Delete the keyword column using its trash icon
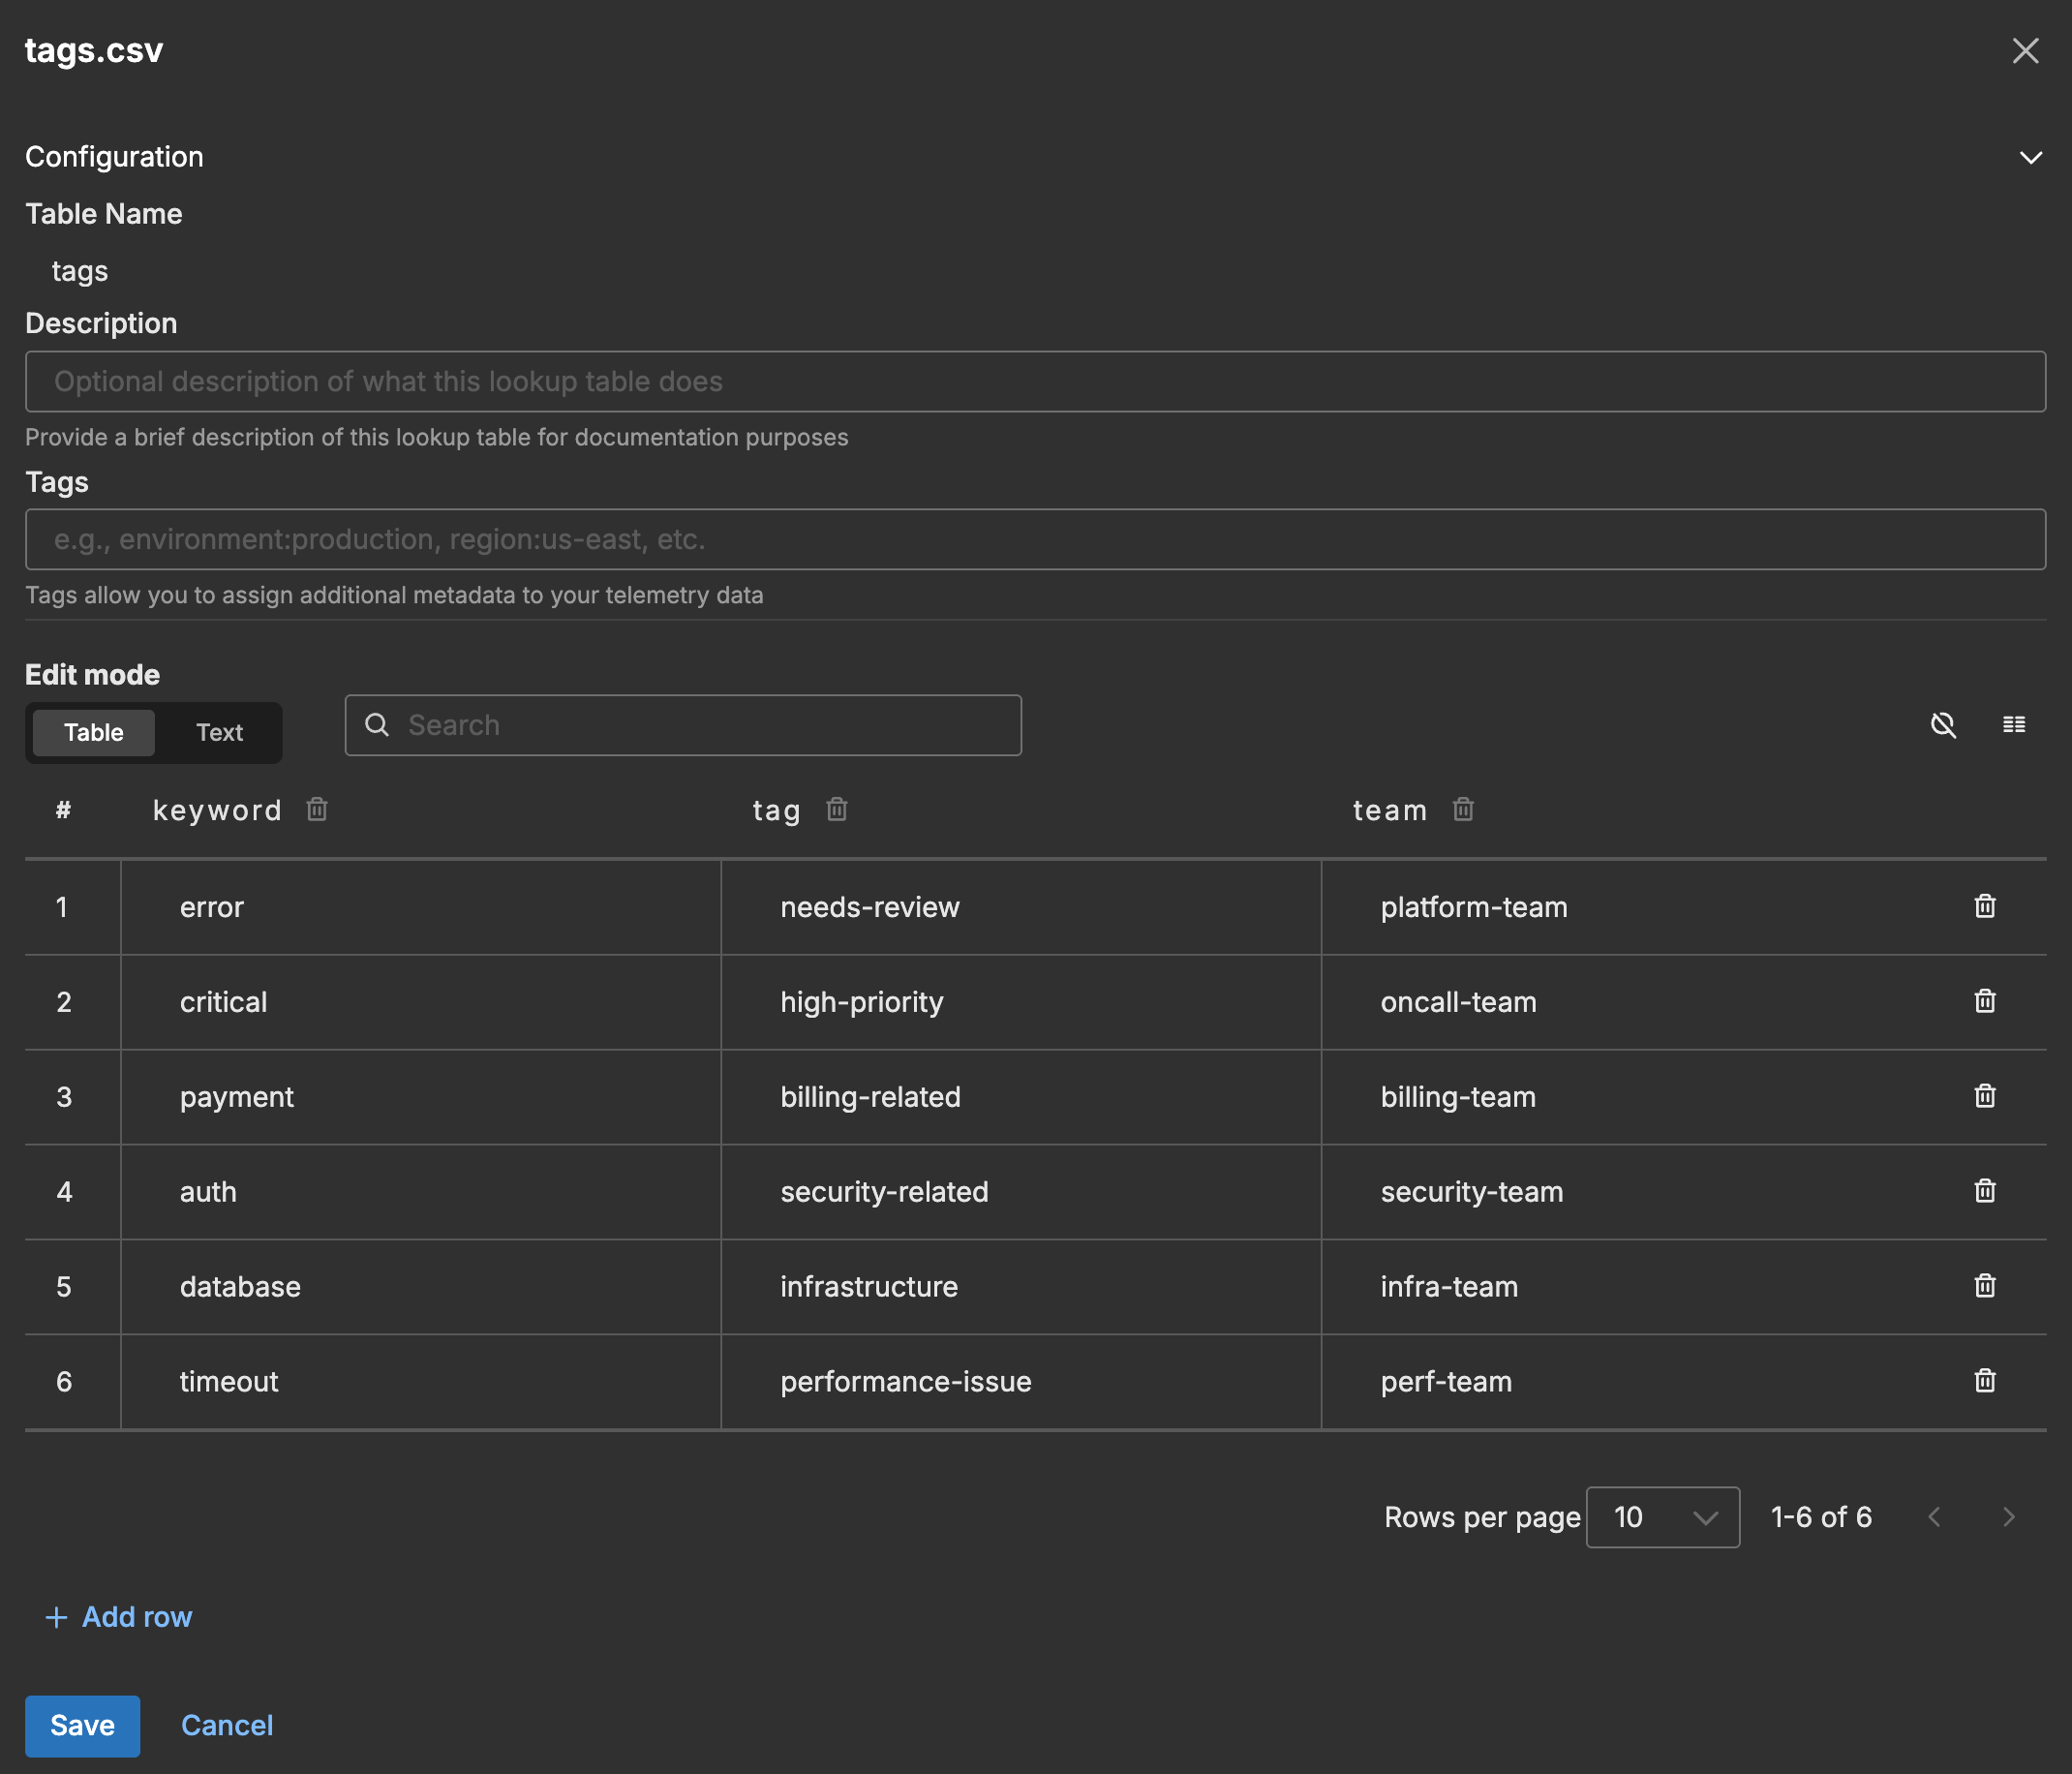Screen dimensions: 2072x1774 pos(317,810)
